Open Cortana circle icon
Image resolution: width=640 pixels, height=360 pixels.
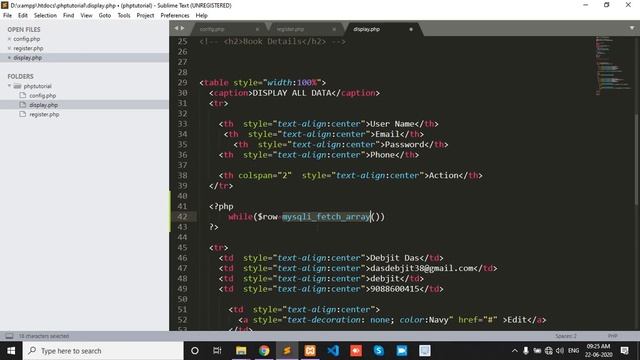tap(195, 351)
